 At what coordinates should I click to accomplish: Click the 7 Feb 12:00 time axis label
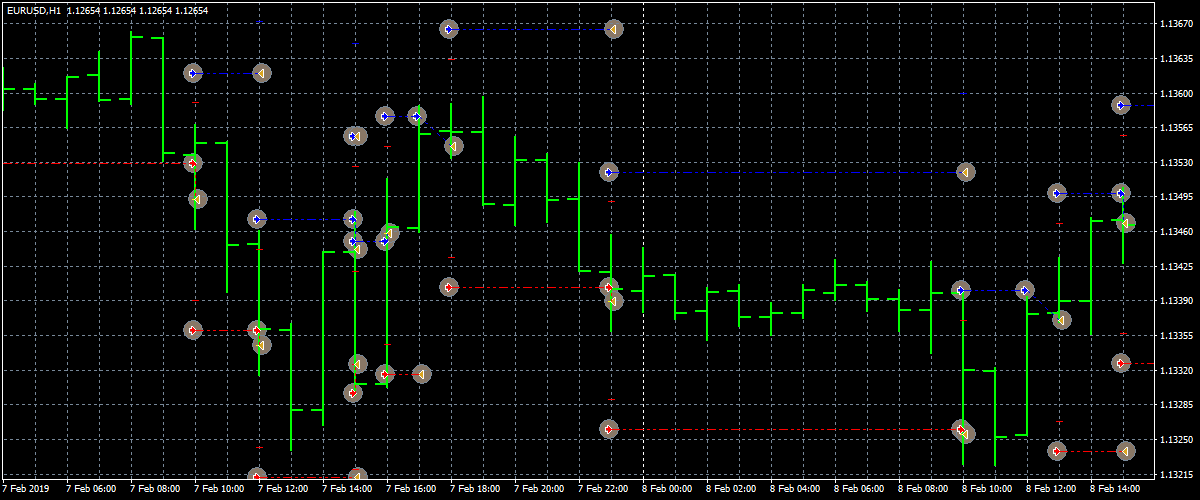(284, 490)
